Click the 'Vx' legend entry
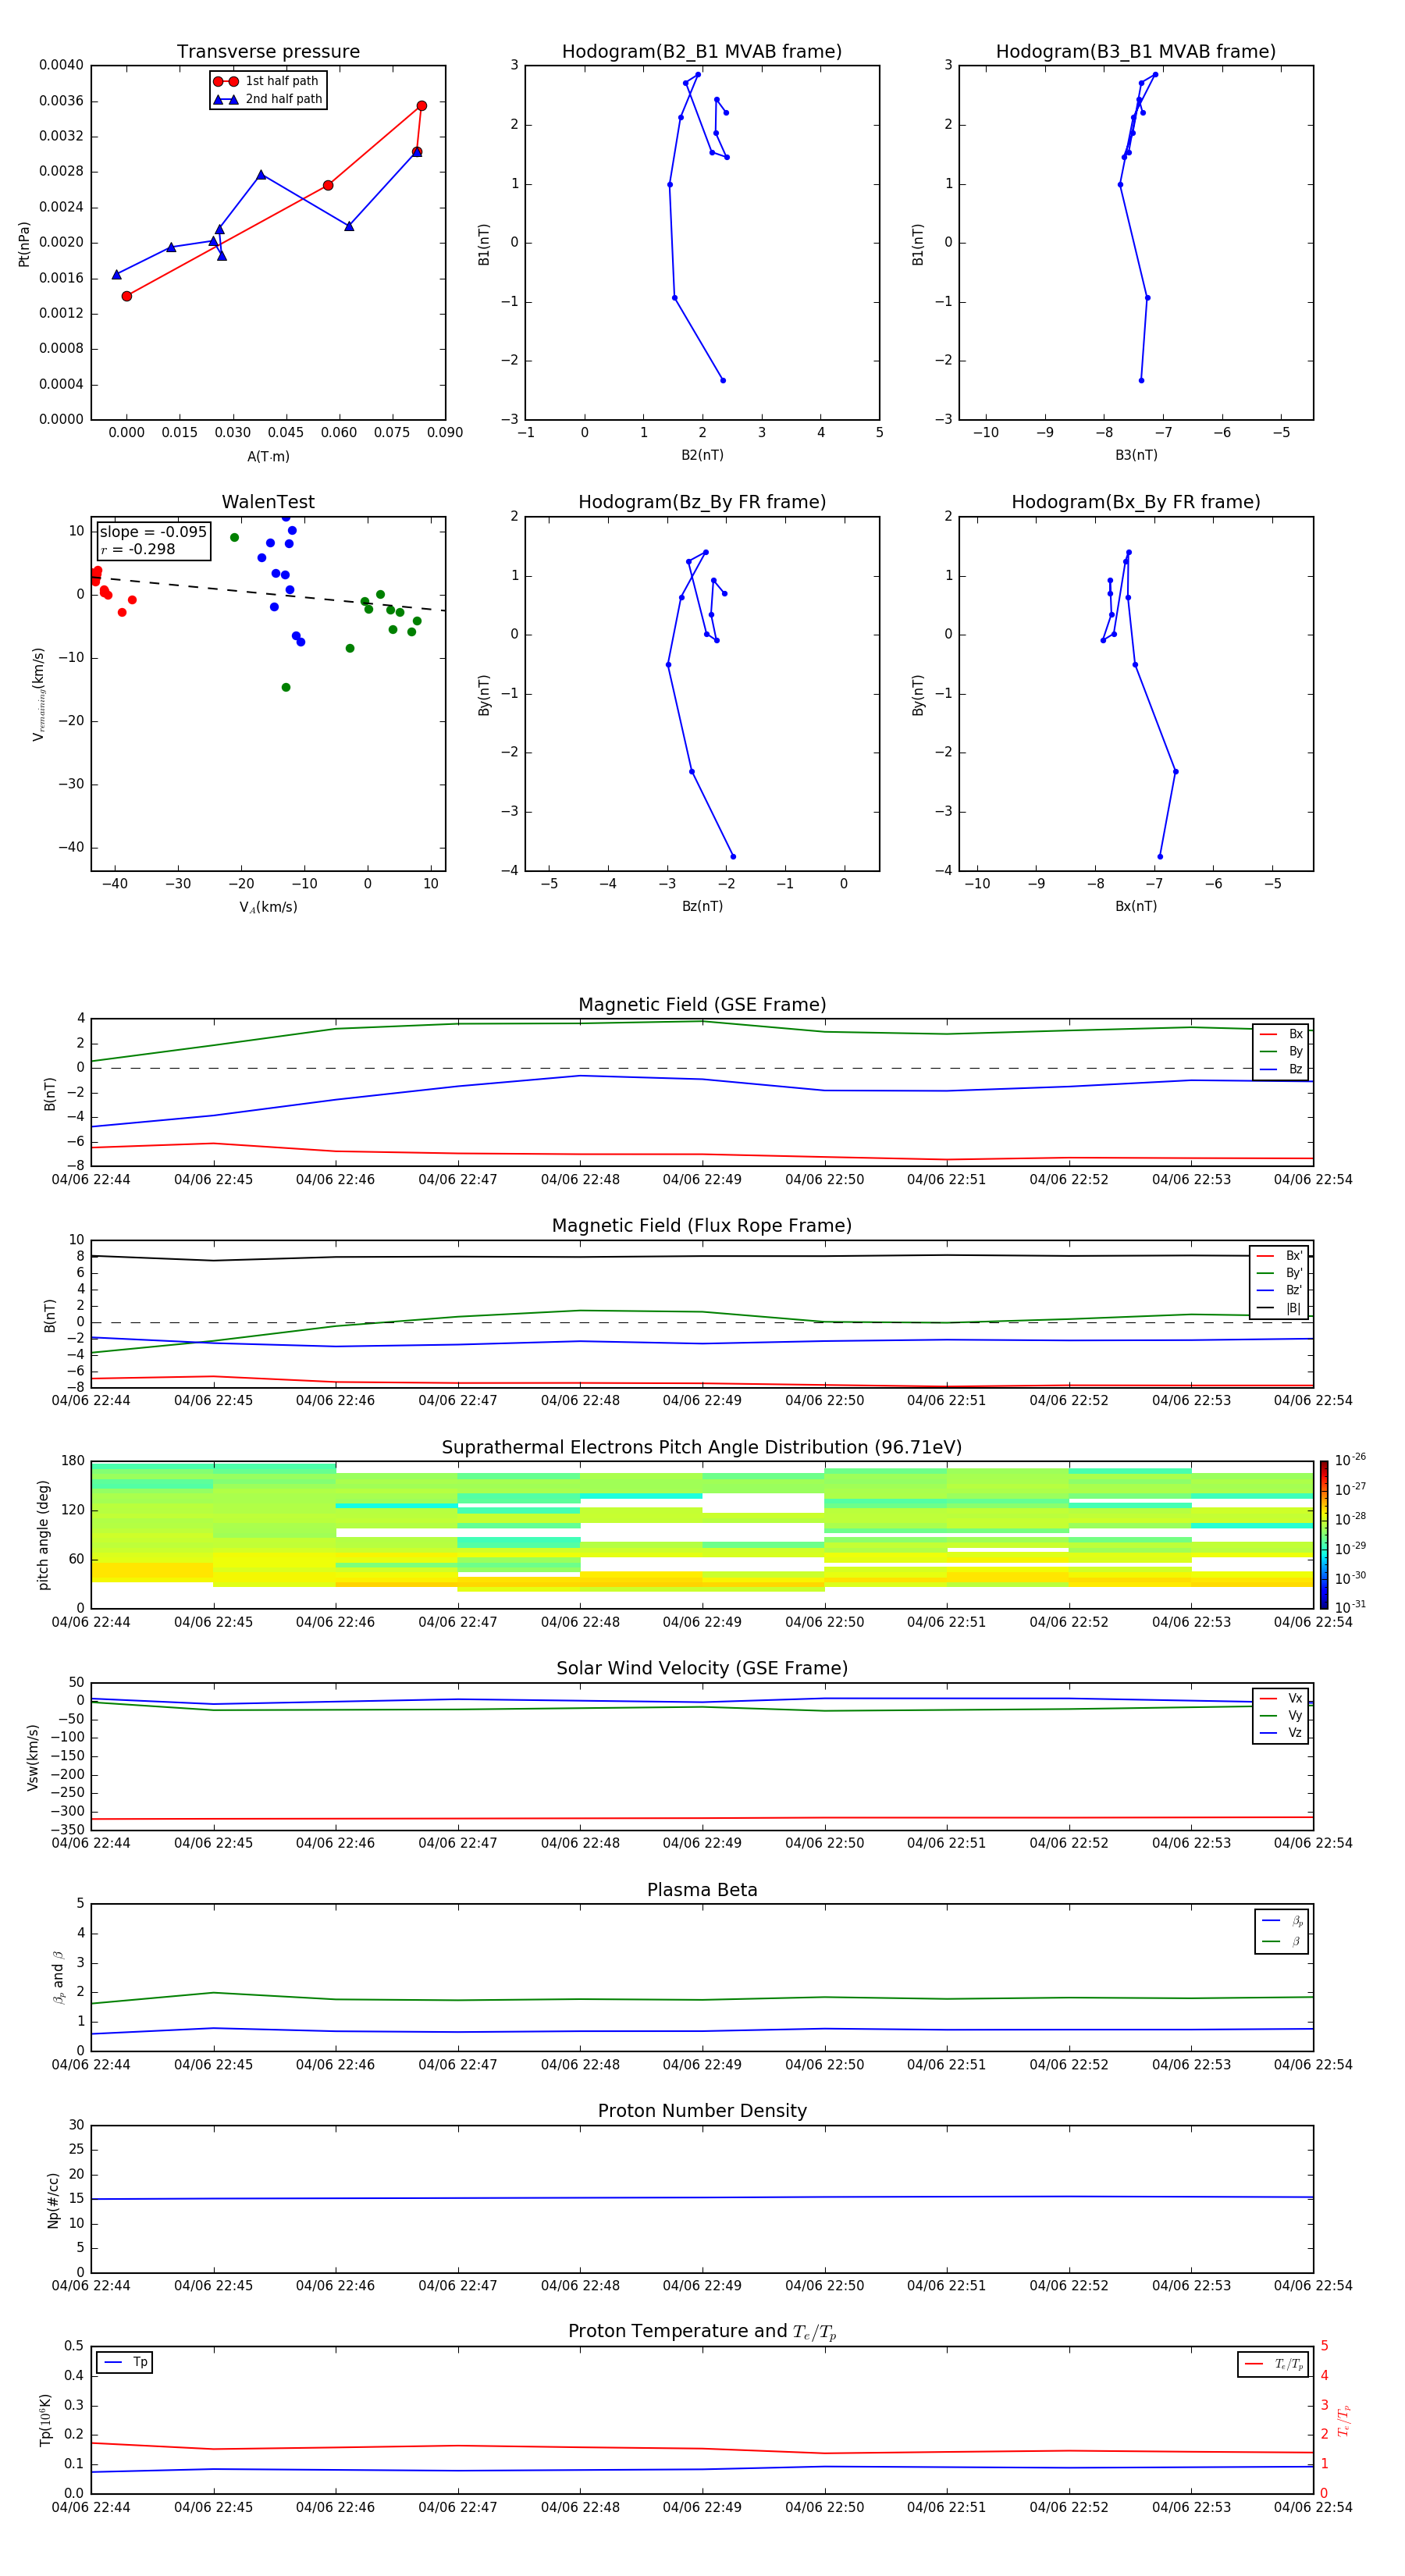1405x2576 pixels. pyautogui.click(x=1281, y=1698)
